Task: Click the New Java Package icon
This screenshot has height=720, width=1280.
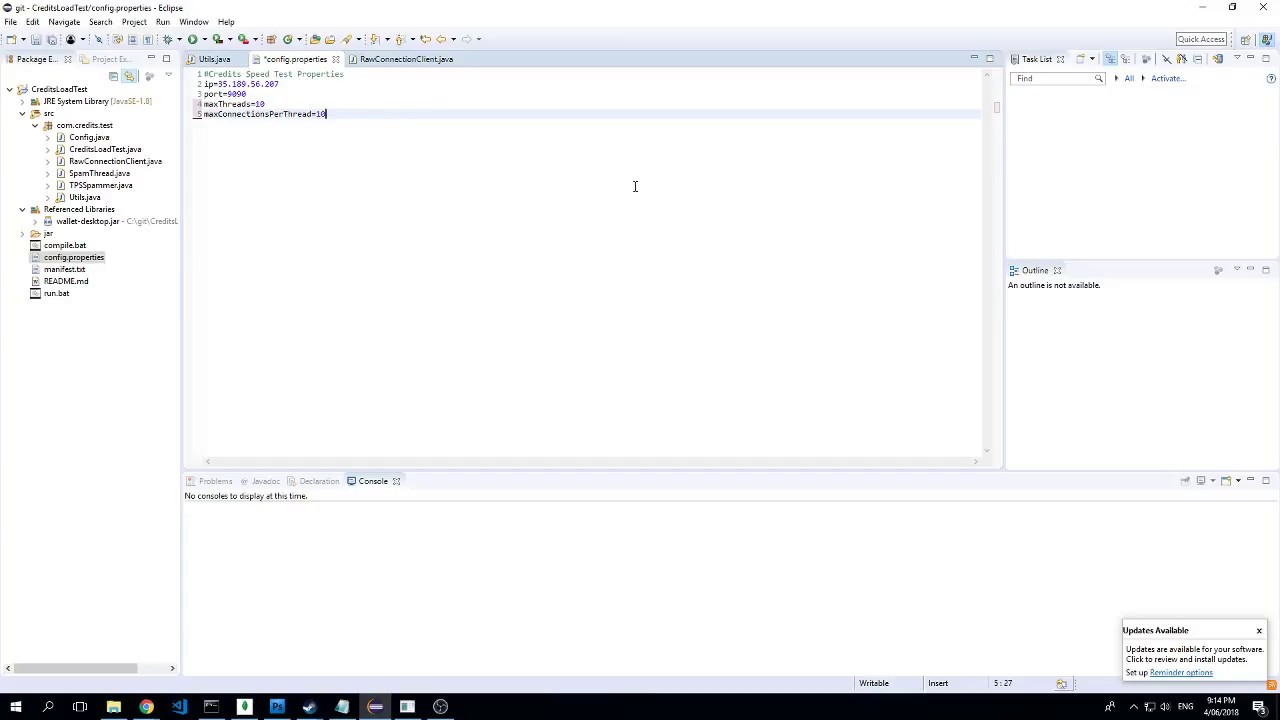Action: pyautogui.click(x=271, y=39)
